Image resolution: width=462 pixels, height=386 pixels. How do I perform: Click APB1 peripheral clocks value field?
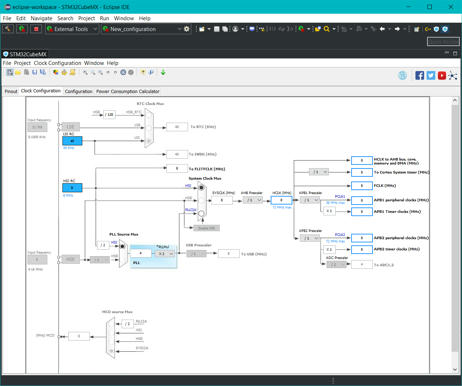(x=362, y=200)
